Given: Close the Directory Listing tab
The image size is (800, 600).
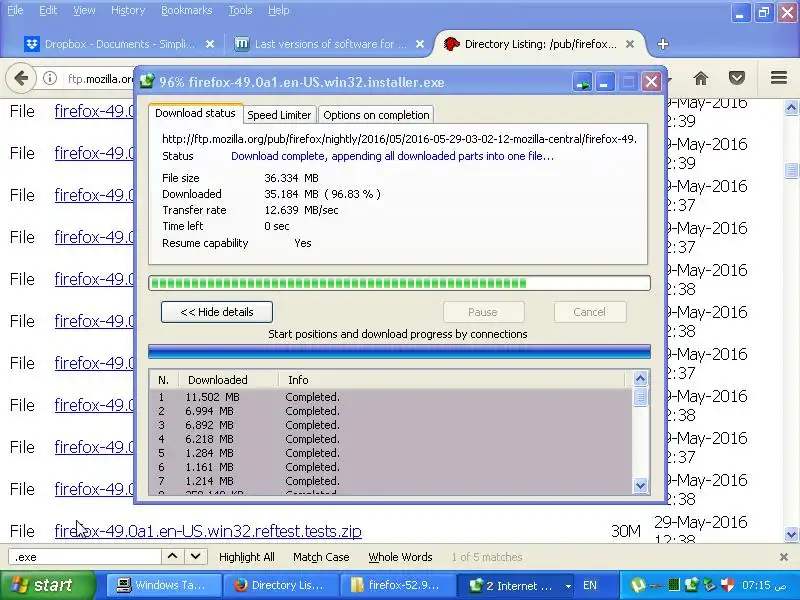Looking at the screenshot, I should (x=630, y=44).
